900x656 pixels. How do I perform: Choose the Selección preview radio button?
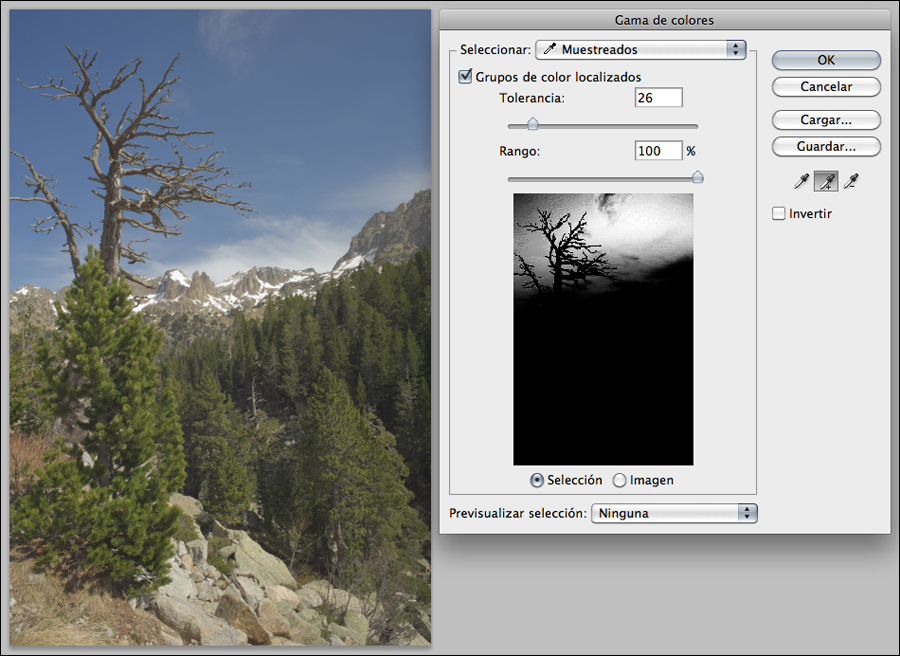point(537,480)
